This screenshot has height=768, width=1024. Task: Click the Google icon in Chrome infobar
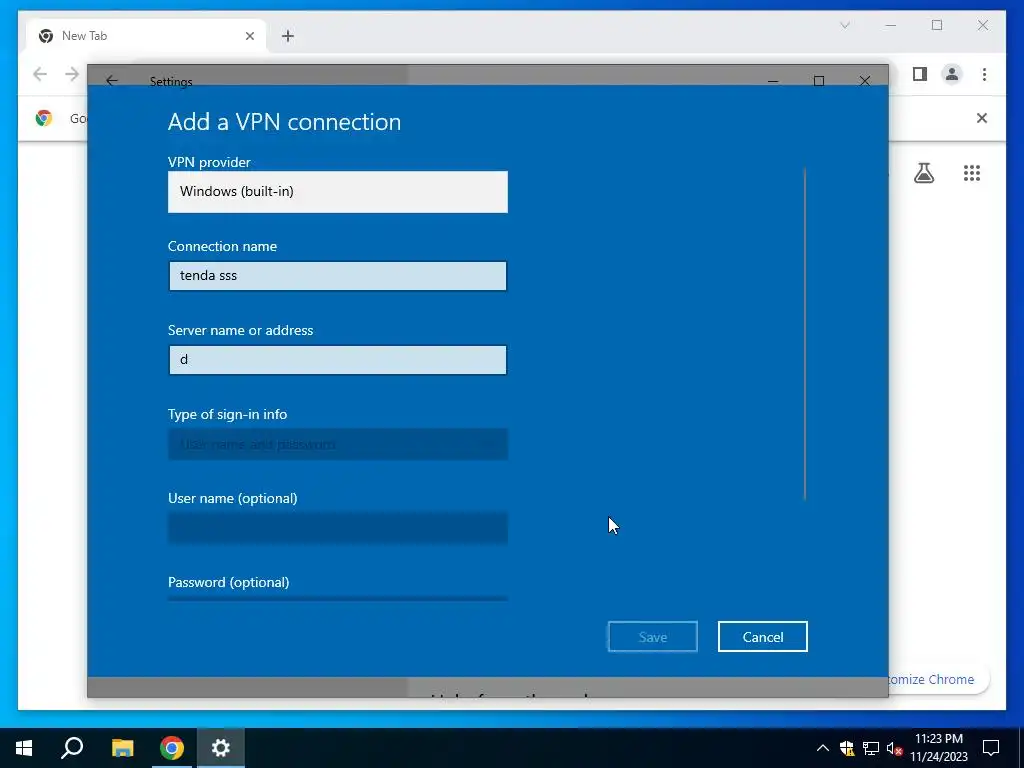pyautogui.click(x=44, y=118)
